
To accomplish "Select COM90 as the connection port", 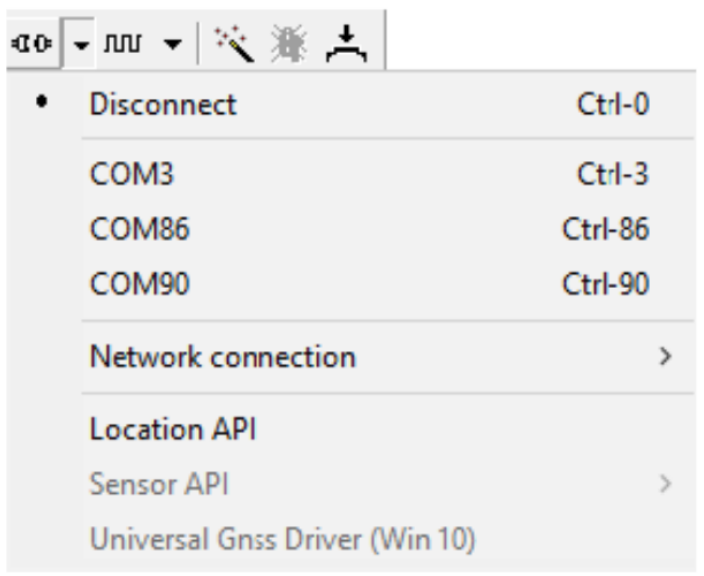I will [140, 285].
